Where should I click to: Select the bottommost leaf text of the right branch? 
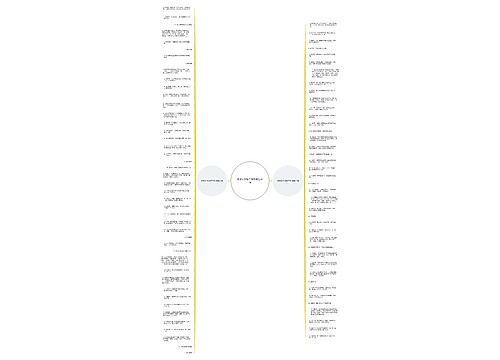(x=322, y=336)
